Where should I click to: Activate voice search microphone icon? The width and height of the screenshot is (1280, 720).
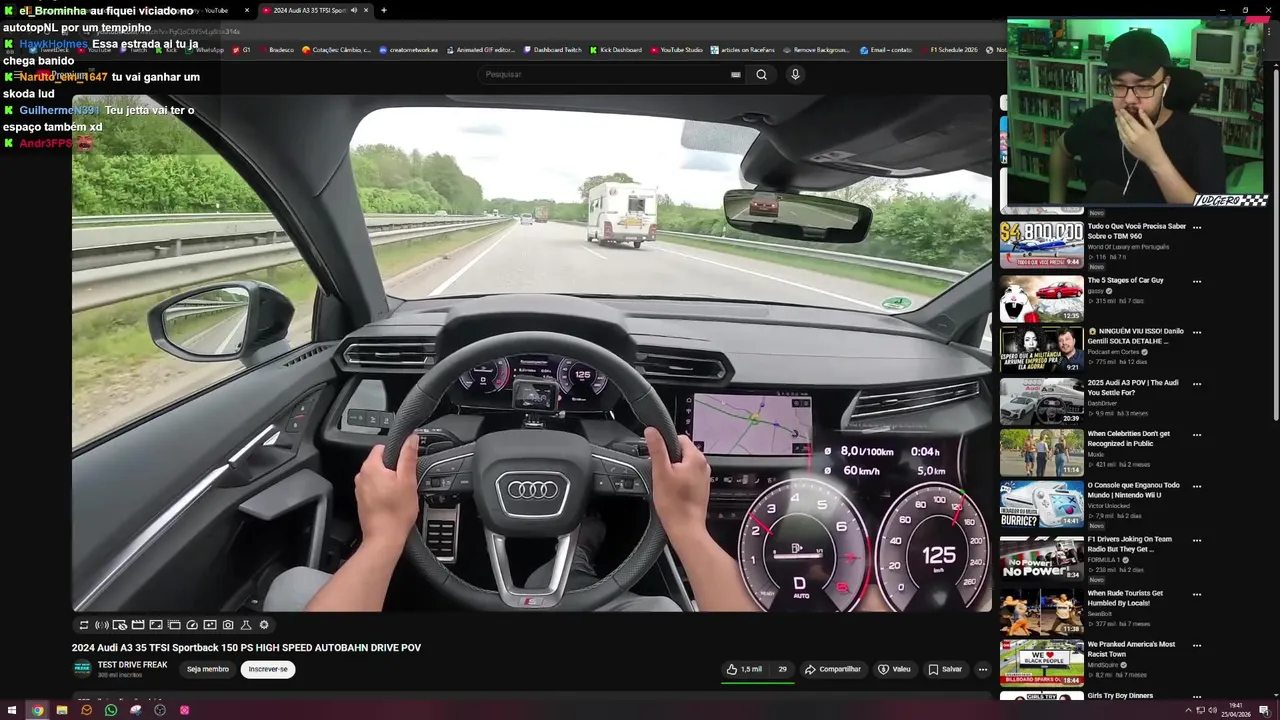coord(795,74)
